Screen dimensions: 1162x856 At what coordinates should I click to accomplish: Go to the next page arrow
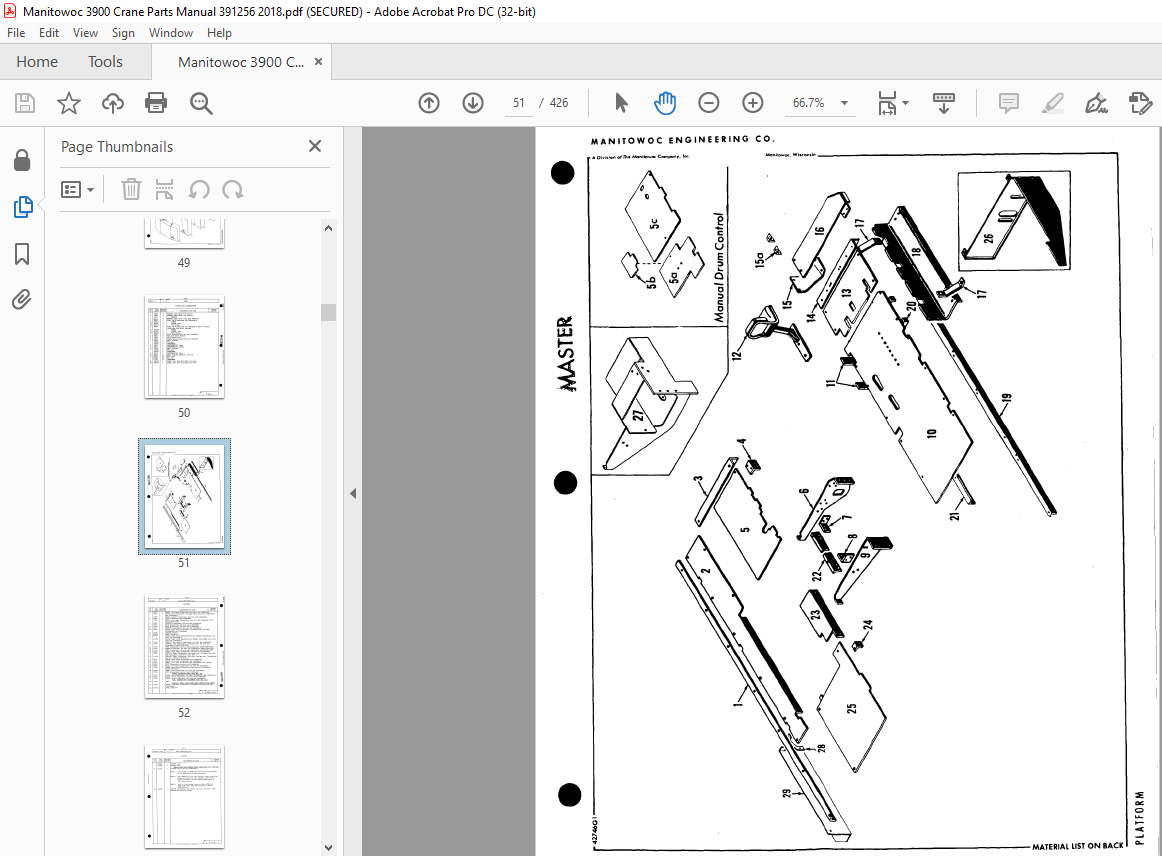473,103
